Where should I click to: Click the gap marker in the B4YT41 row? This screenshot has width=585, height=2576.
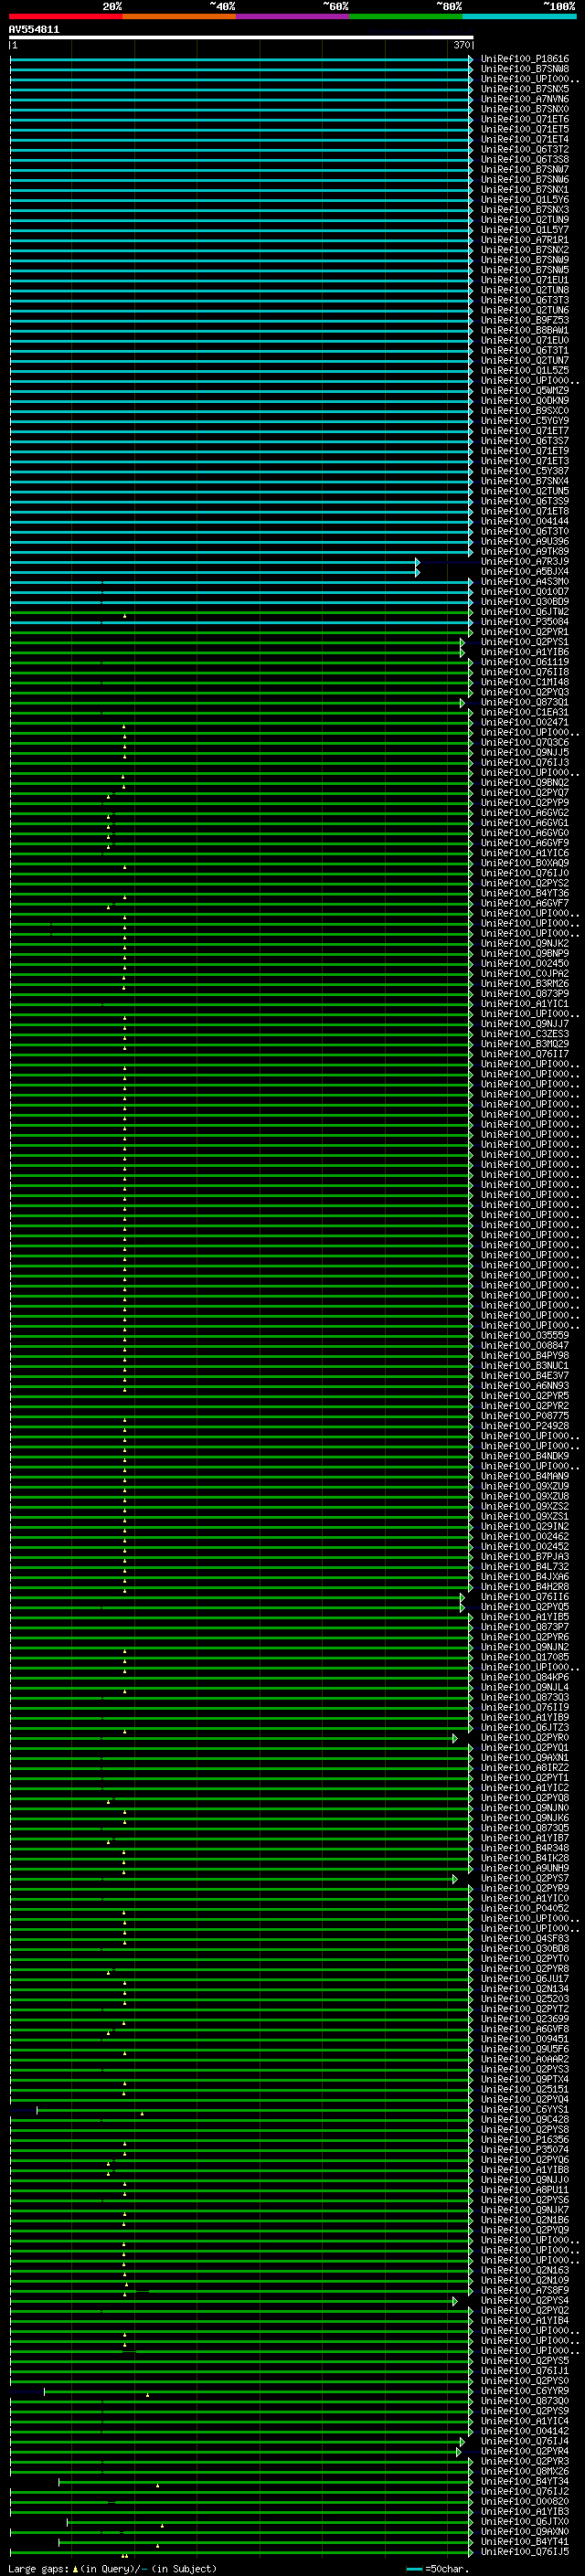coord(157,2545)
